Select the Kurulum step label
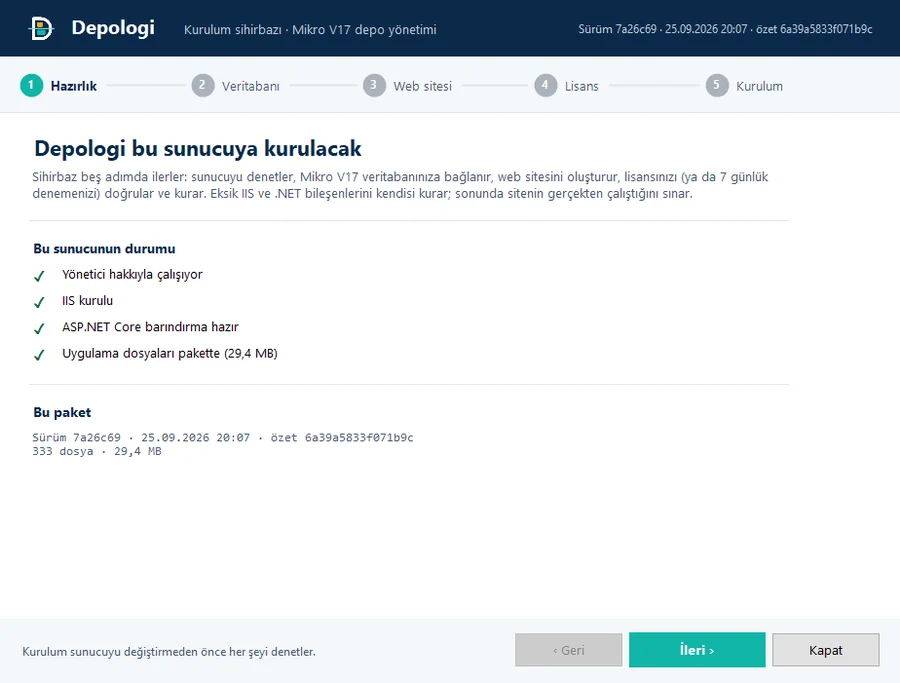 (759, 86)
